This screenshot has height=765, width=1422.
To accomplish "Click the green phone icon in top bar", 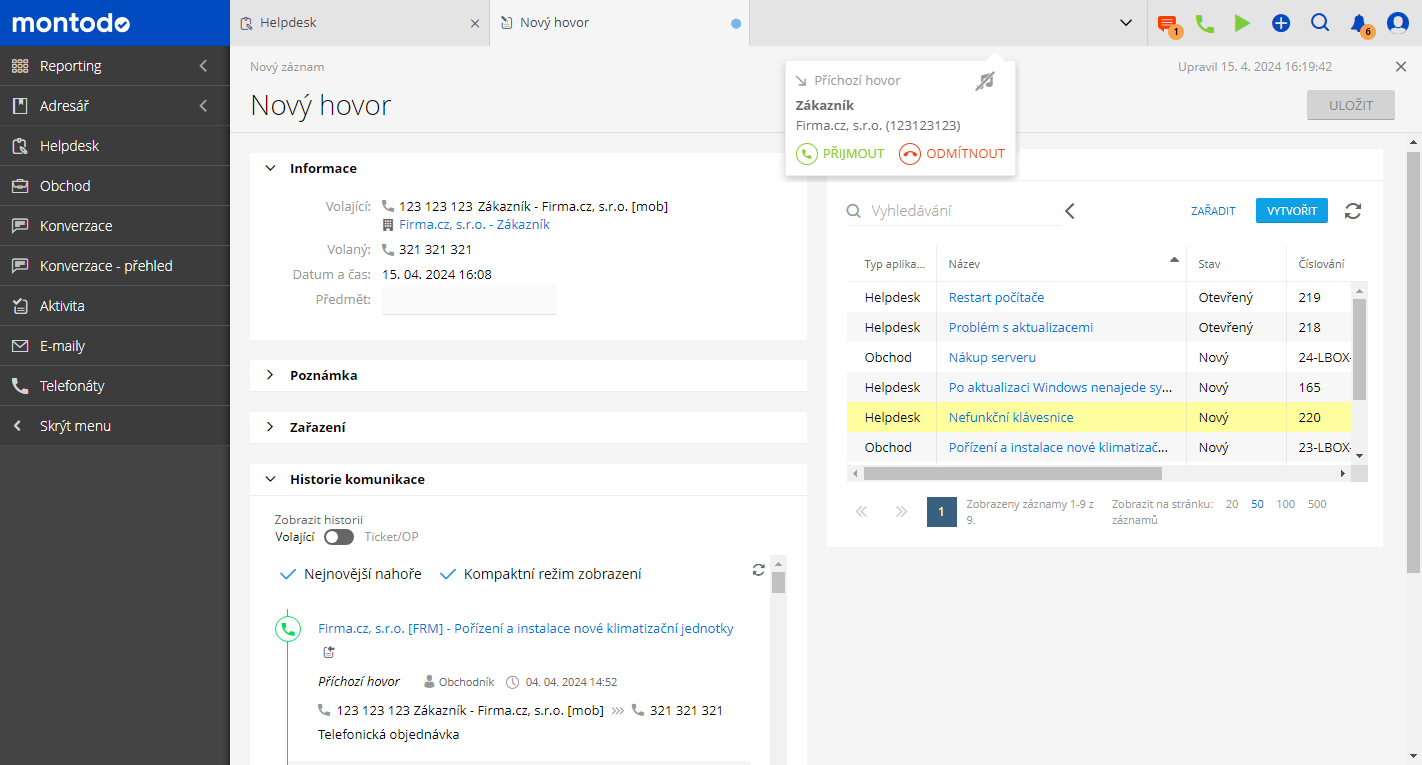I will coord(1205,23).
